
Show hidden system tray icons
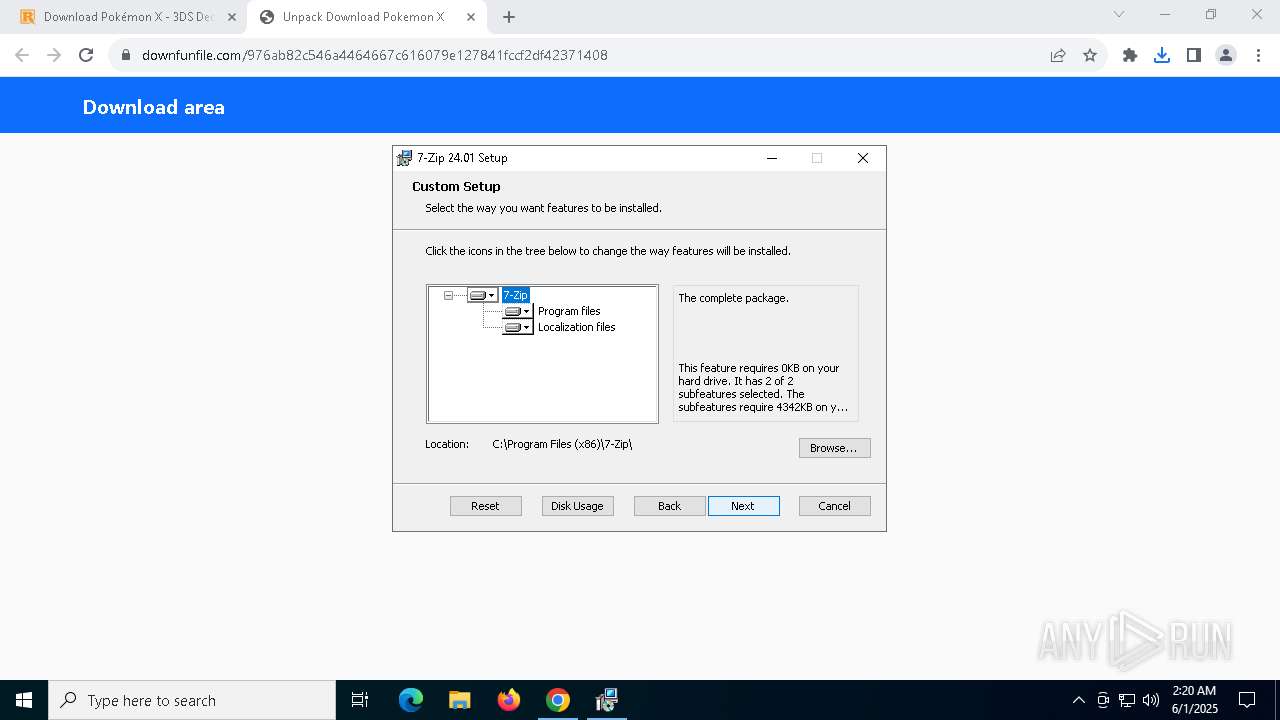[x=1078, y=700]
